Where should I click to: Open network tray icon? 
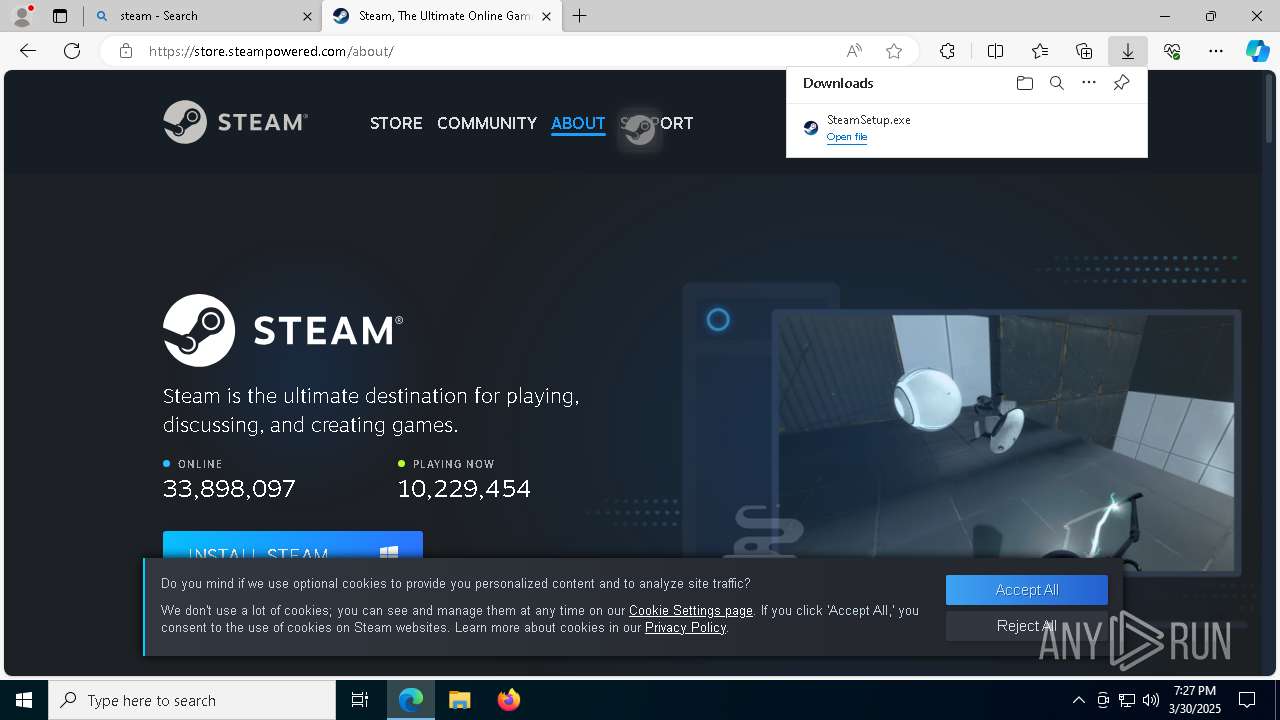click(1127, 700)
